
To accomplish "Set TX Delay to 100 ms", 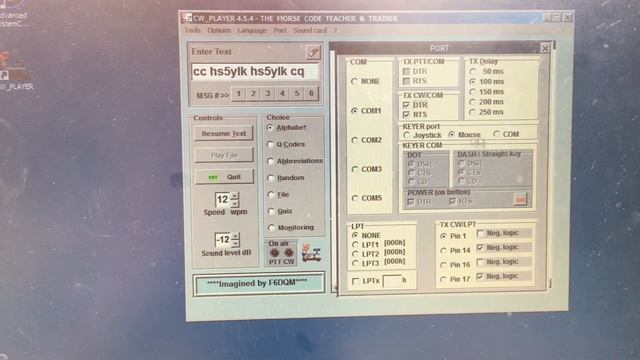I will pos(487,82).
